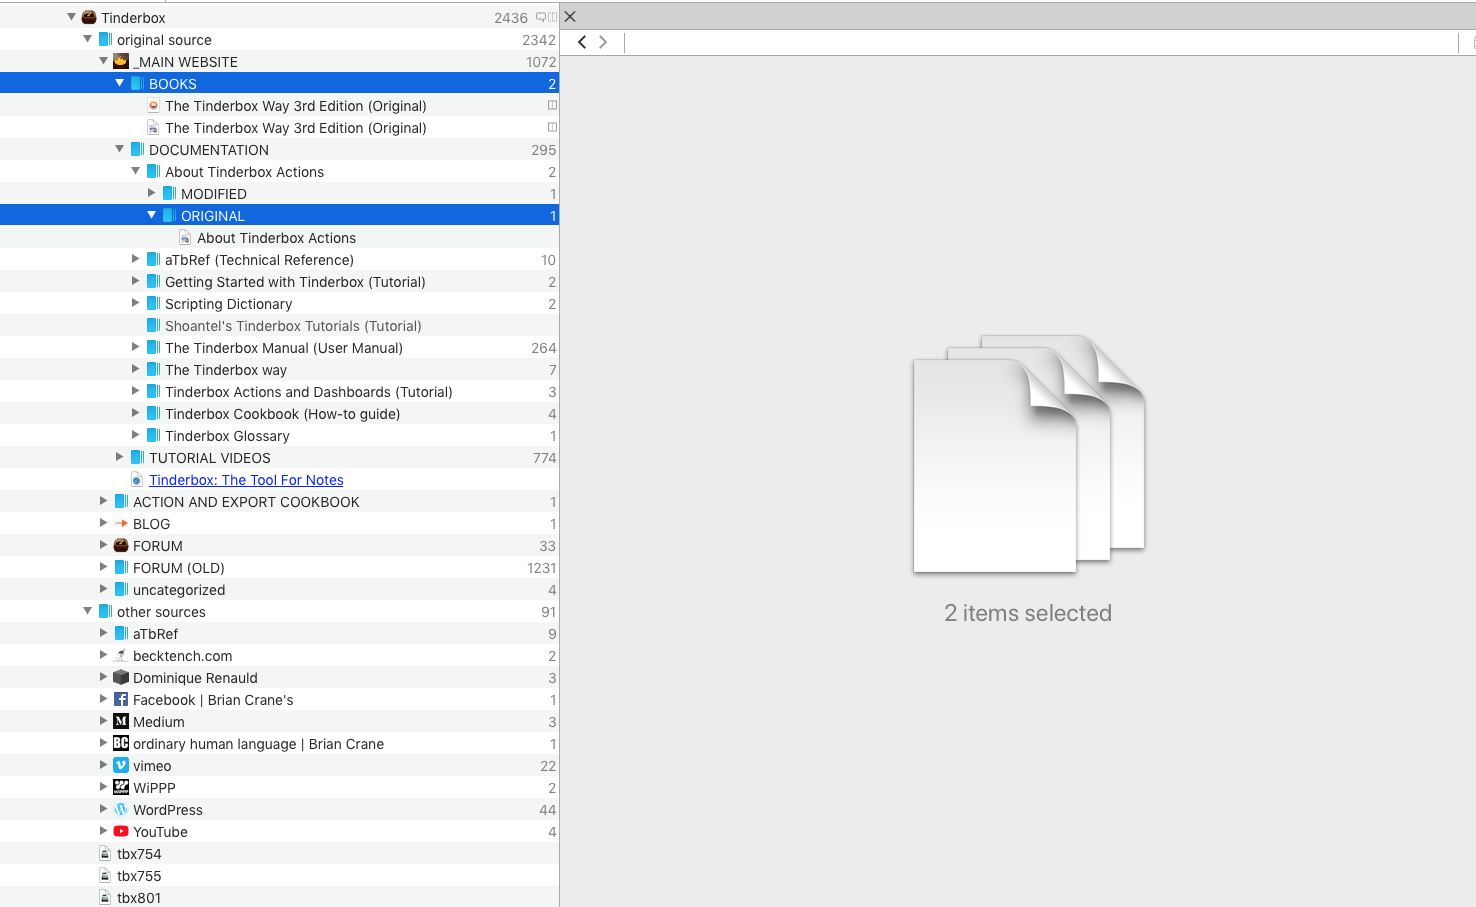This screenshot has height=907, width=1476.
Task: Go back with the left chevron button
Action: pyautogui.click(x=582, y=42)
